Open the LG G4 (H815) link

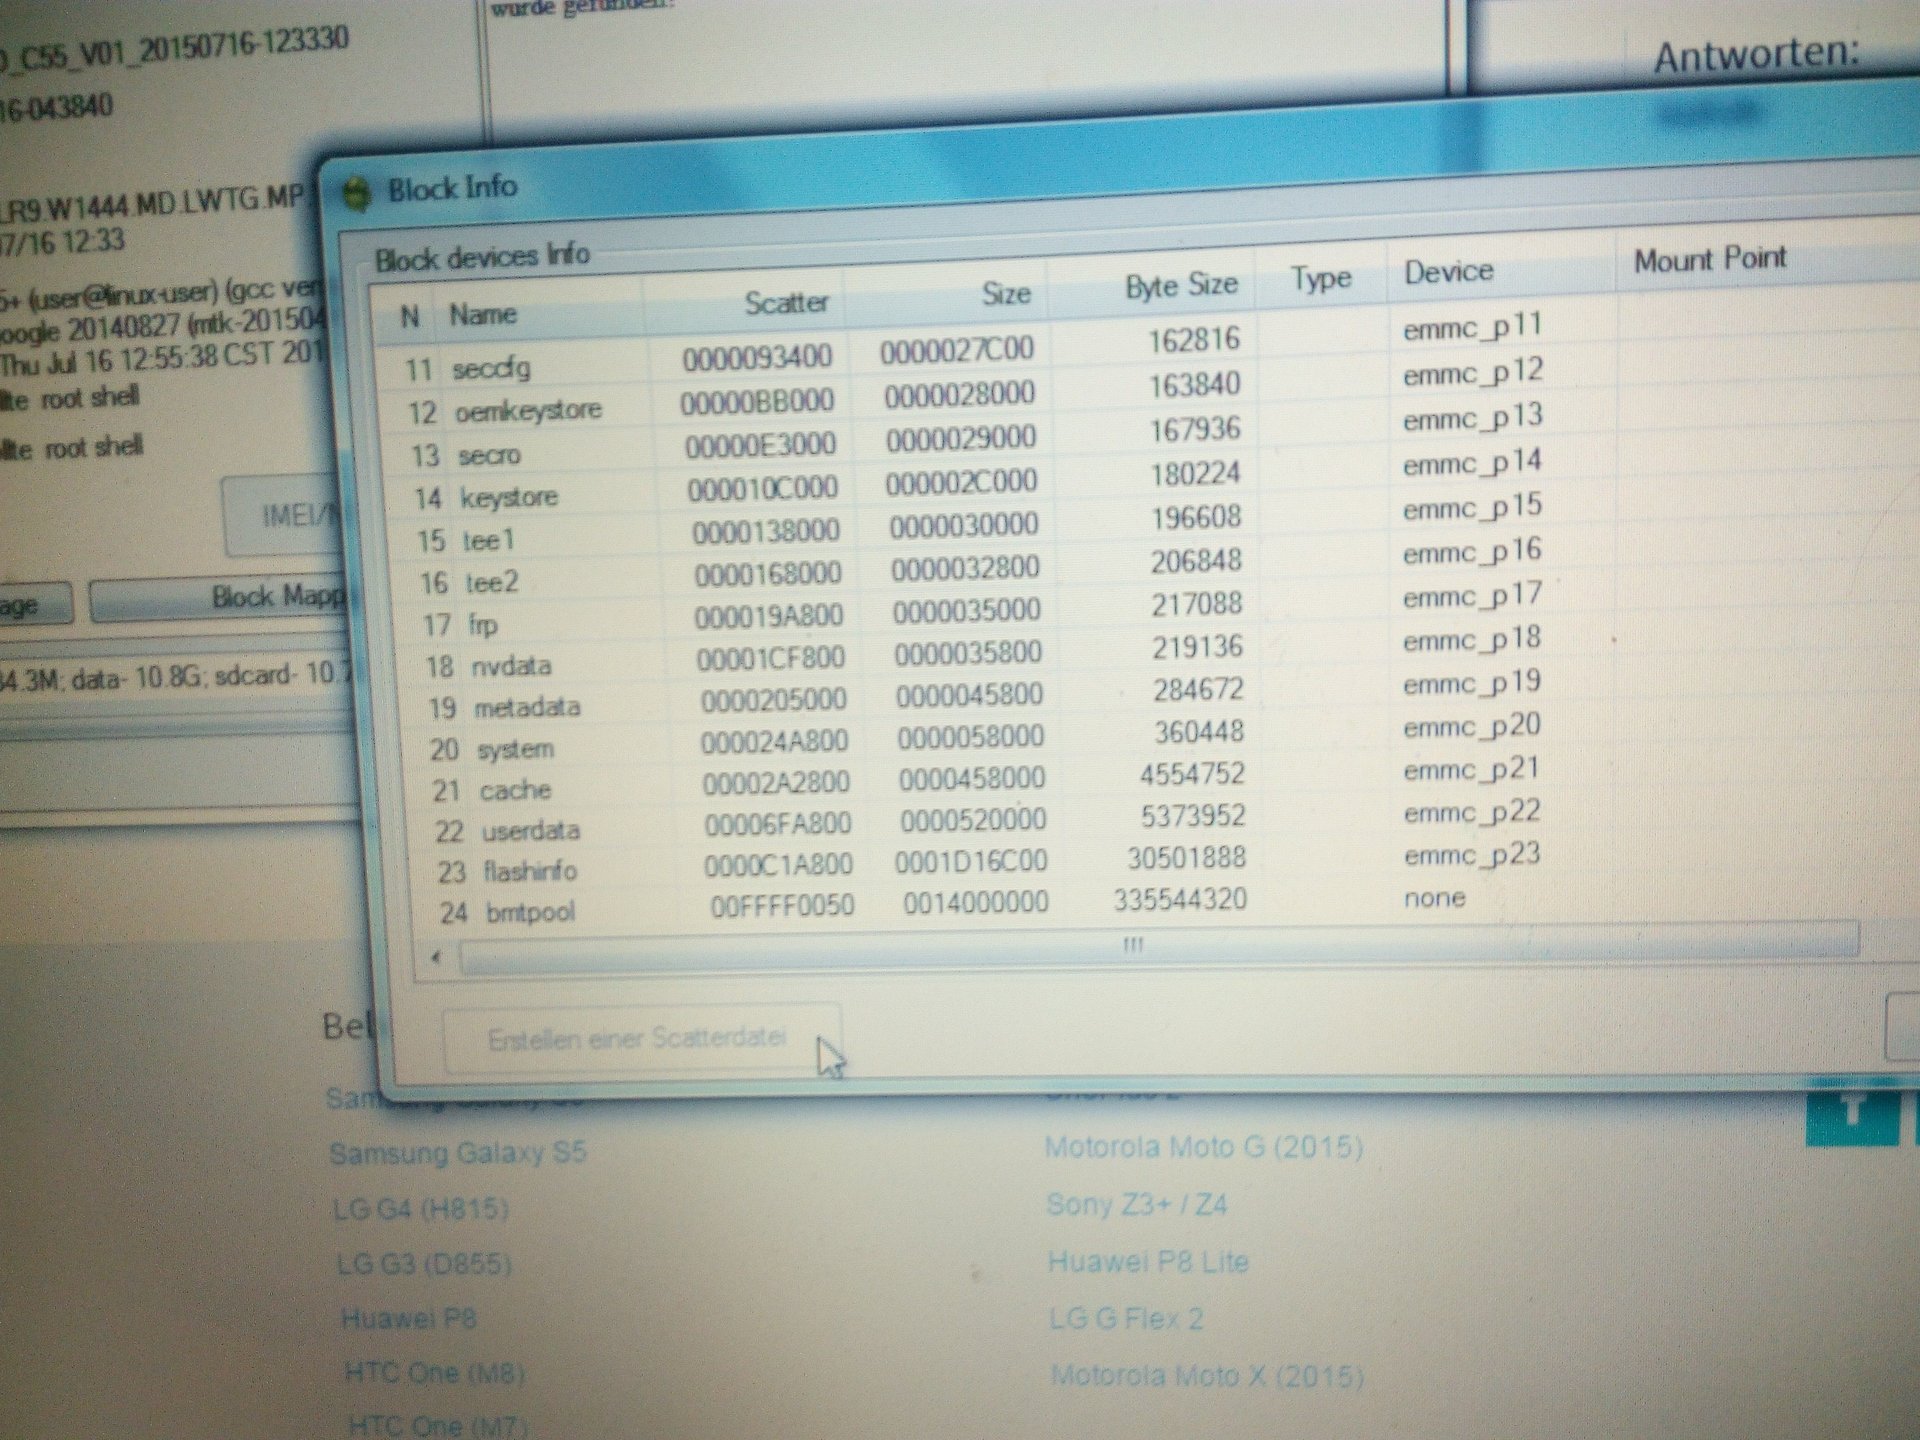coord(420,1209)
